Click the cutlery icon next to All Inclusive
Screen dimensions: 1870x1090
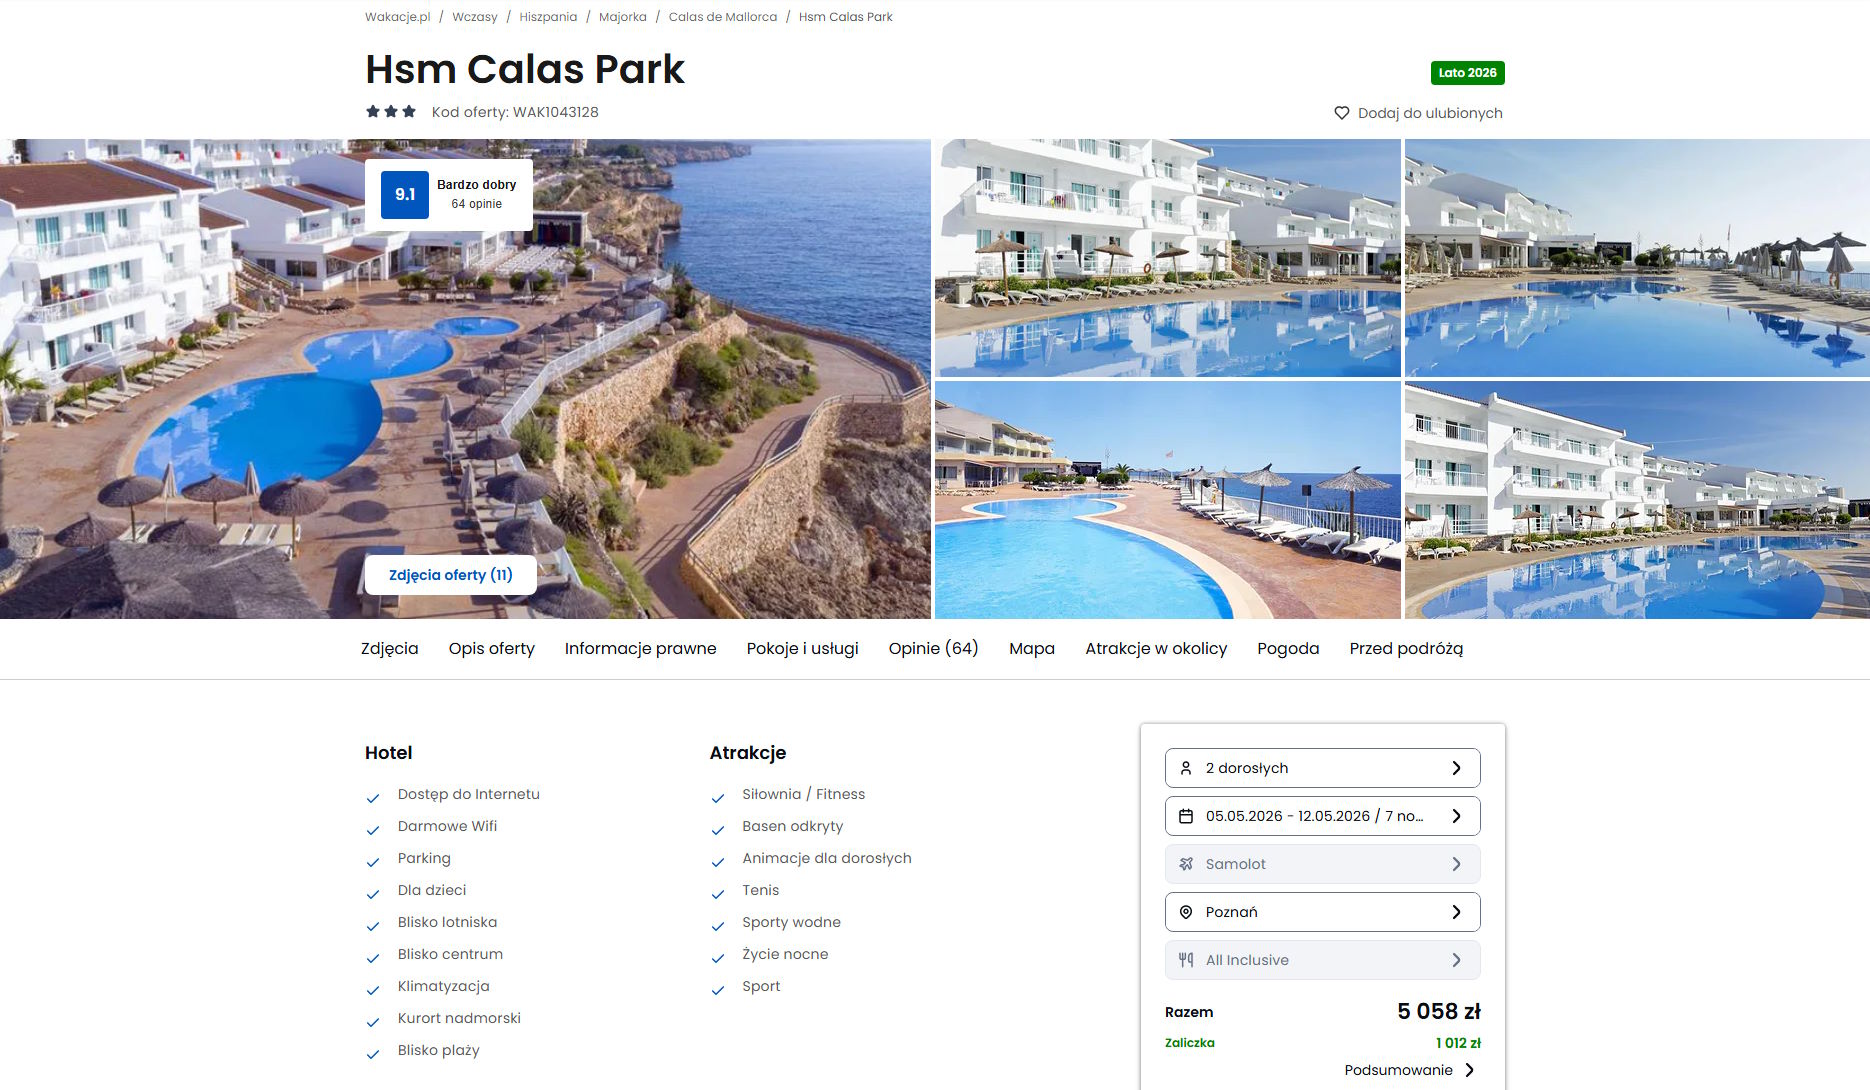[1186, 960]
